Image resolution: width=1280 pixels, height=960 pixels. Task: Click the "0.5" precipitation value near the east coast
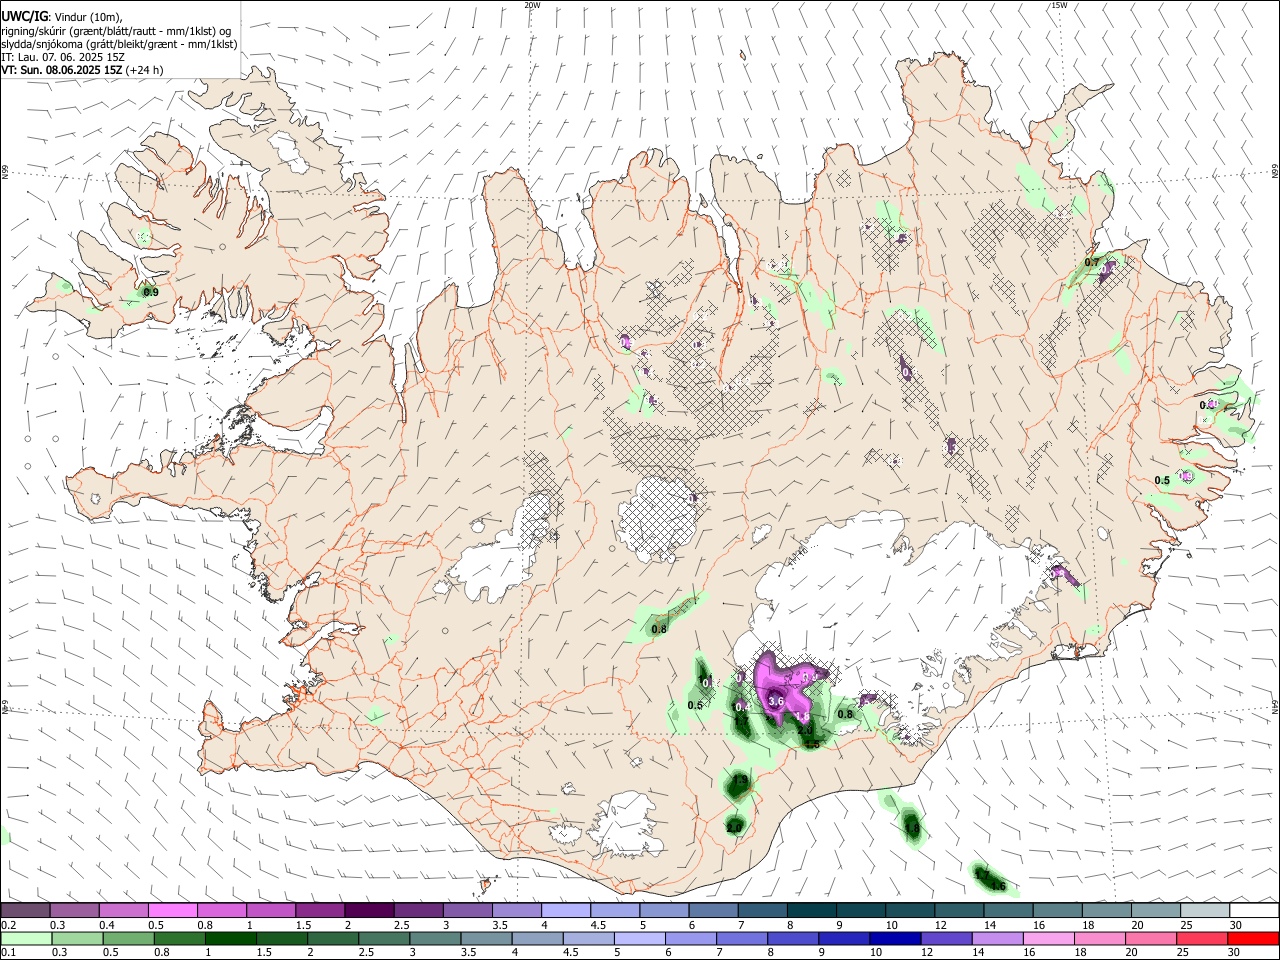click(1162, 481)
